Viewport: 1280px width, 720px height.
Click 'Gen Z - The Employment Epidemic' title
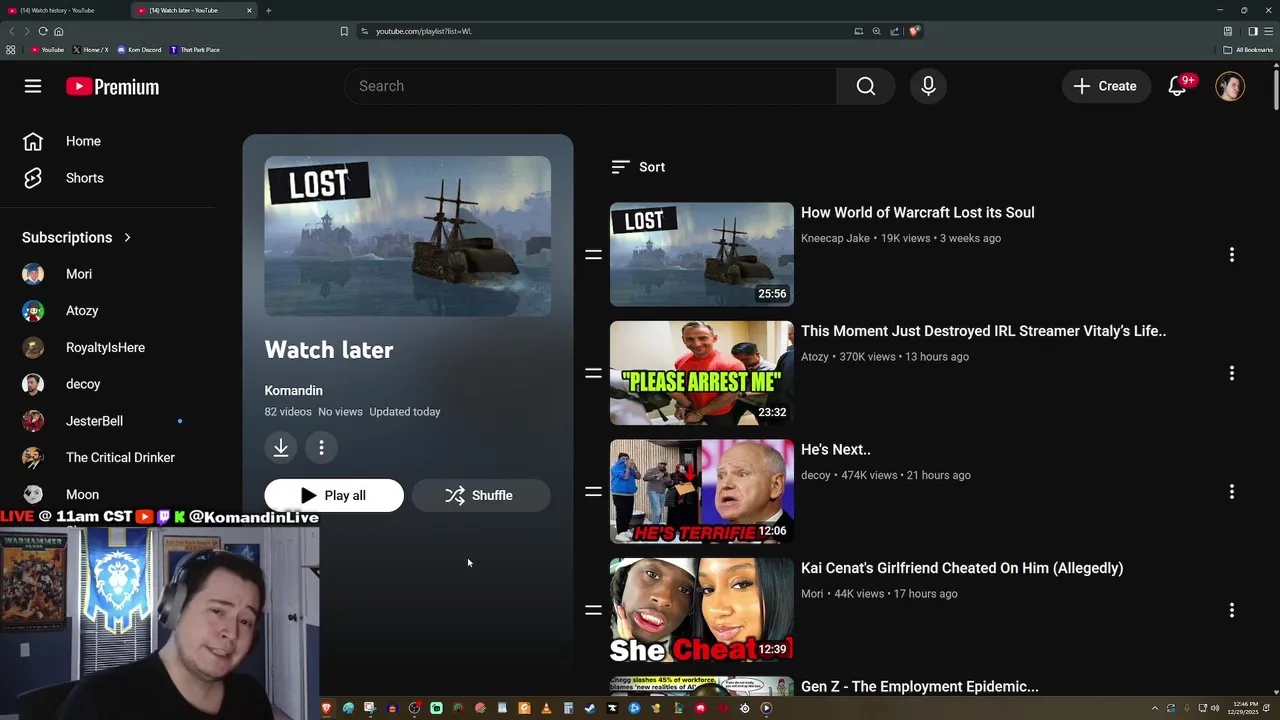coord(920,686)
